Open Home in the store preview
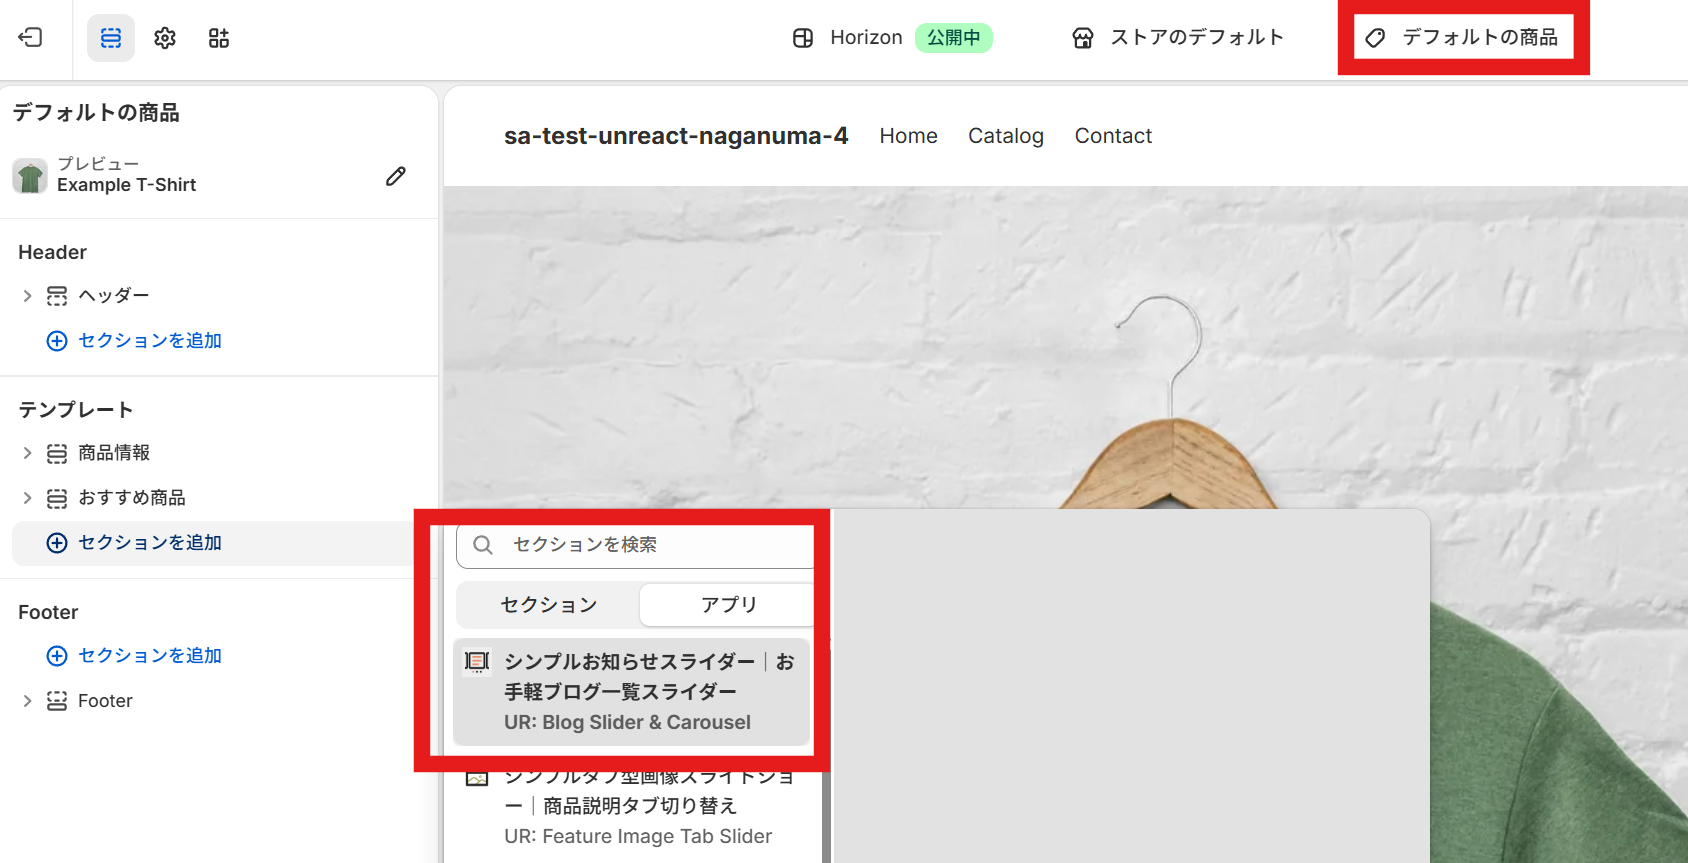The image size is (1688, 863). (x=909, y=136)
